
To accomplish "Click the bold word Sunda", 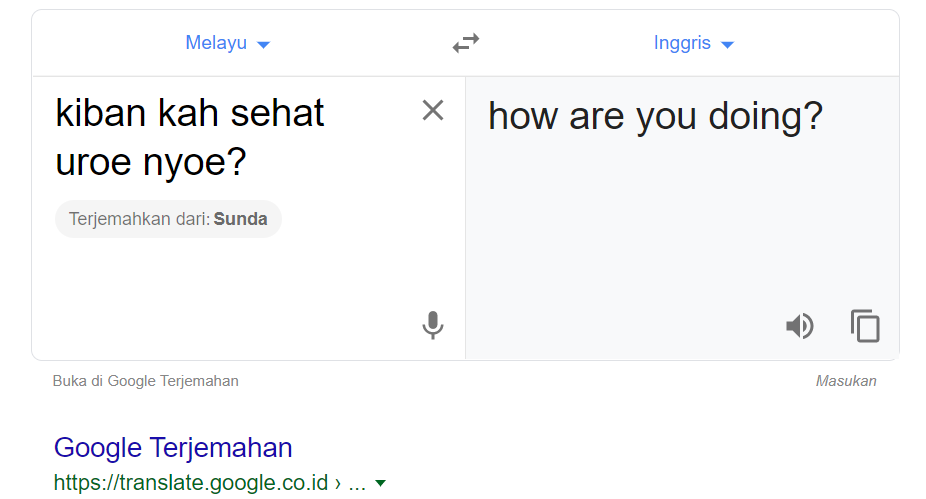I will [x=240, y=219].
